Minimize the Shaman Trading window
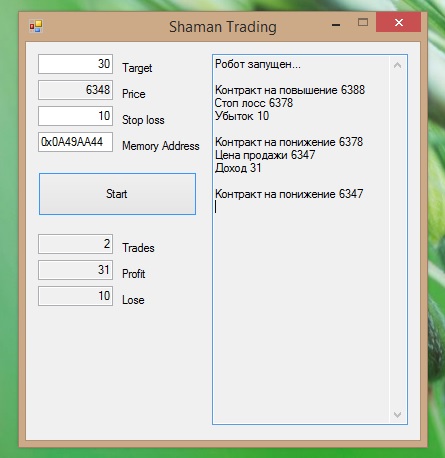The height and width of the screenshot is (458, 445). coord(336,24)
